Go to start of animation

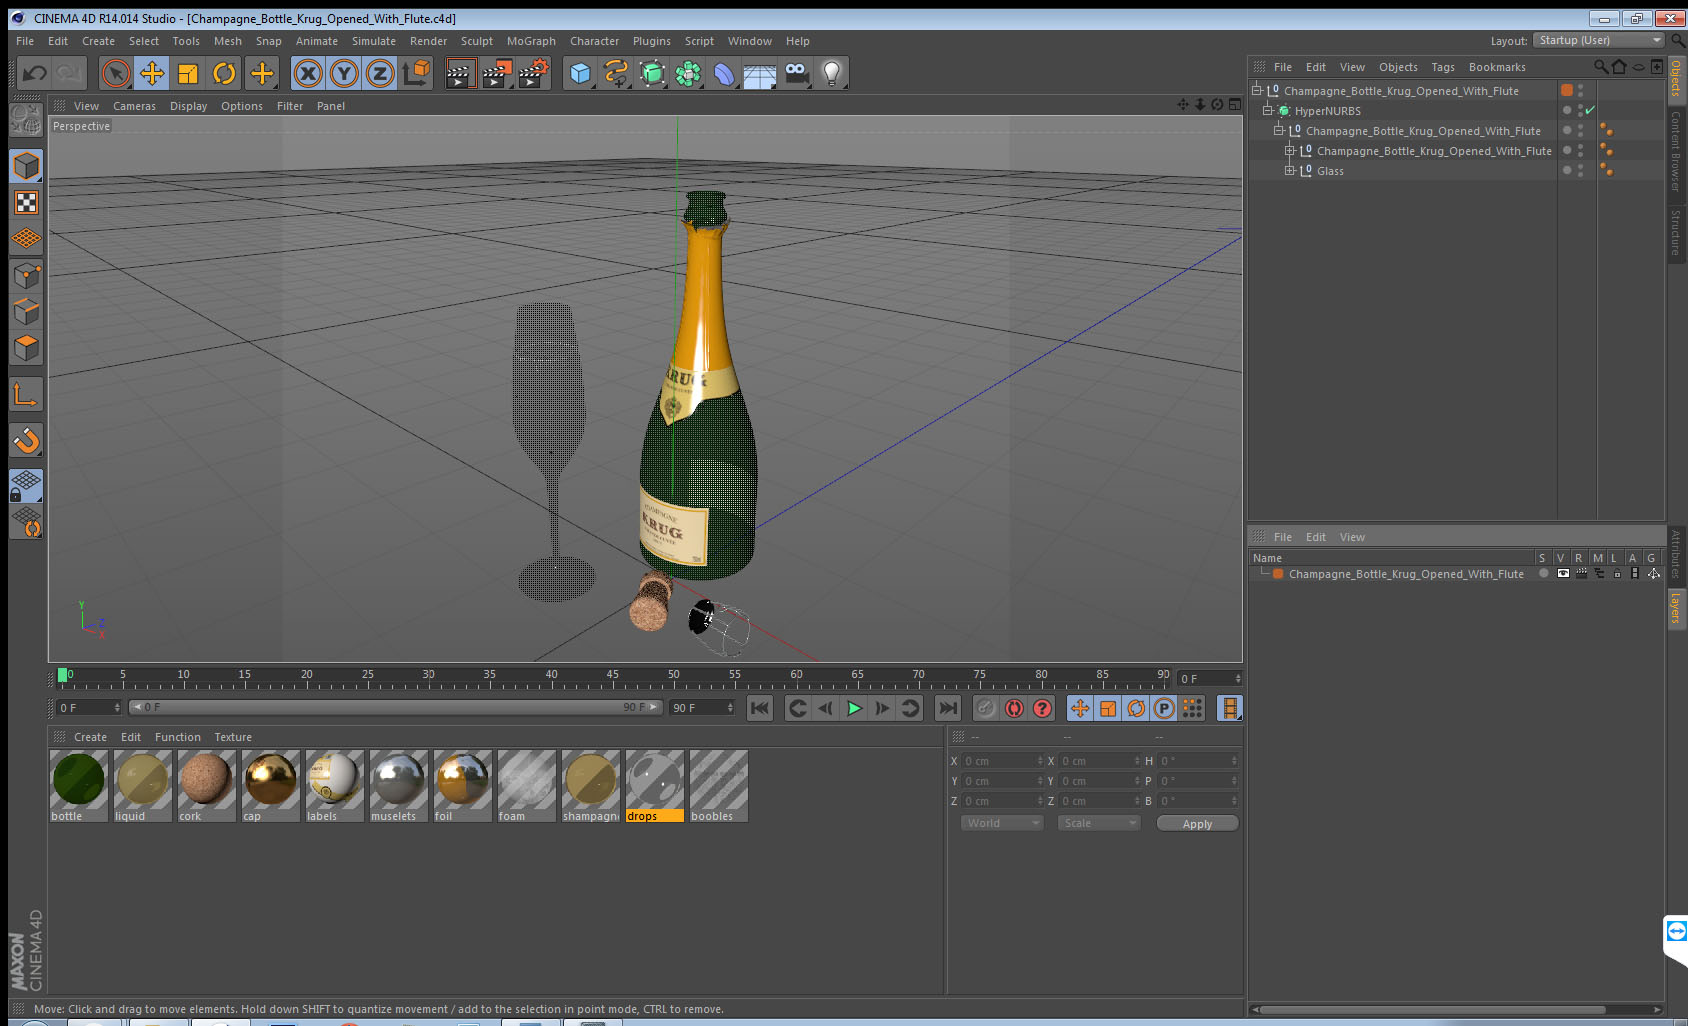point(760,708)
